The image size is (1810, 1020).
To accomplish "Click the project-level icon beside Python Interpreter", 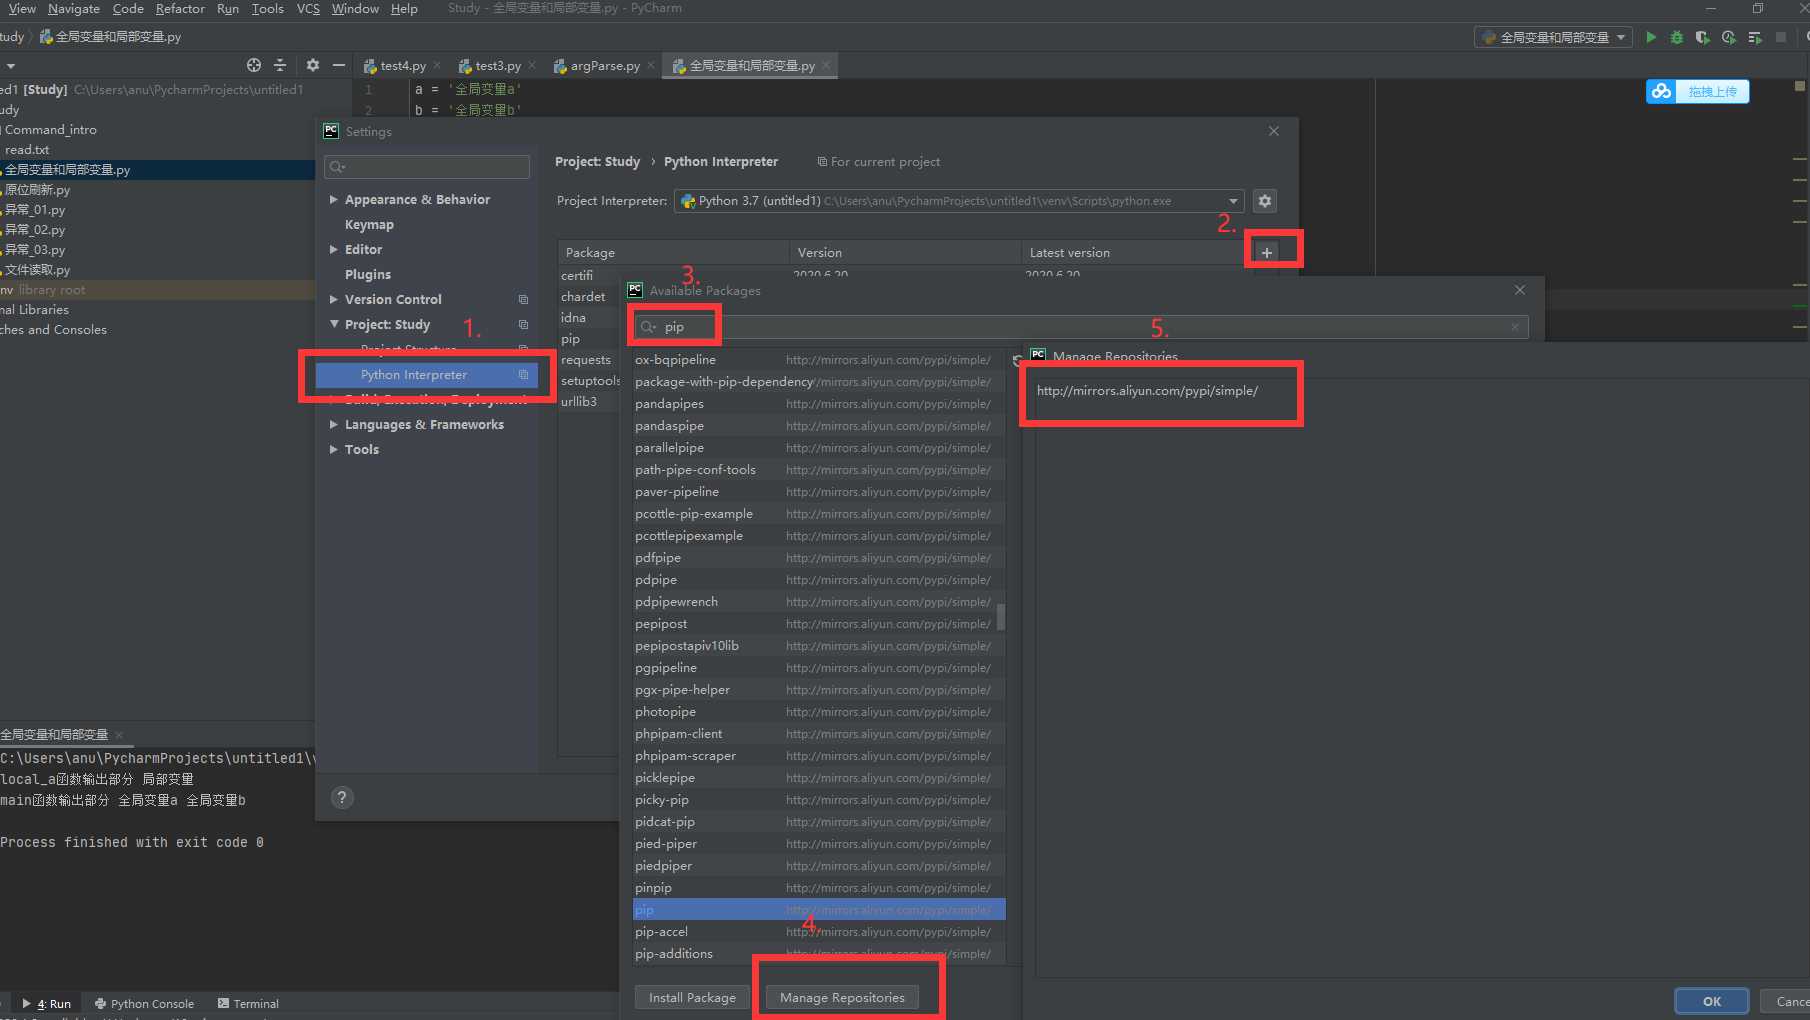I will point(523,374).
